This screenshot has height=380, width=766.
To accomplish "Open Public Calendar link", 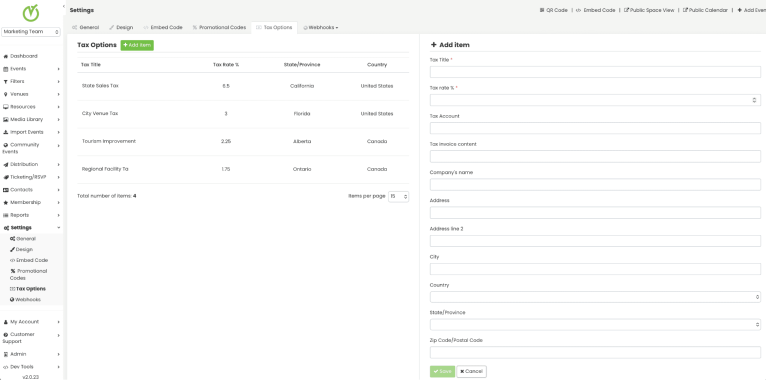I will pyautogui.click(x=705, y=10).
